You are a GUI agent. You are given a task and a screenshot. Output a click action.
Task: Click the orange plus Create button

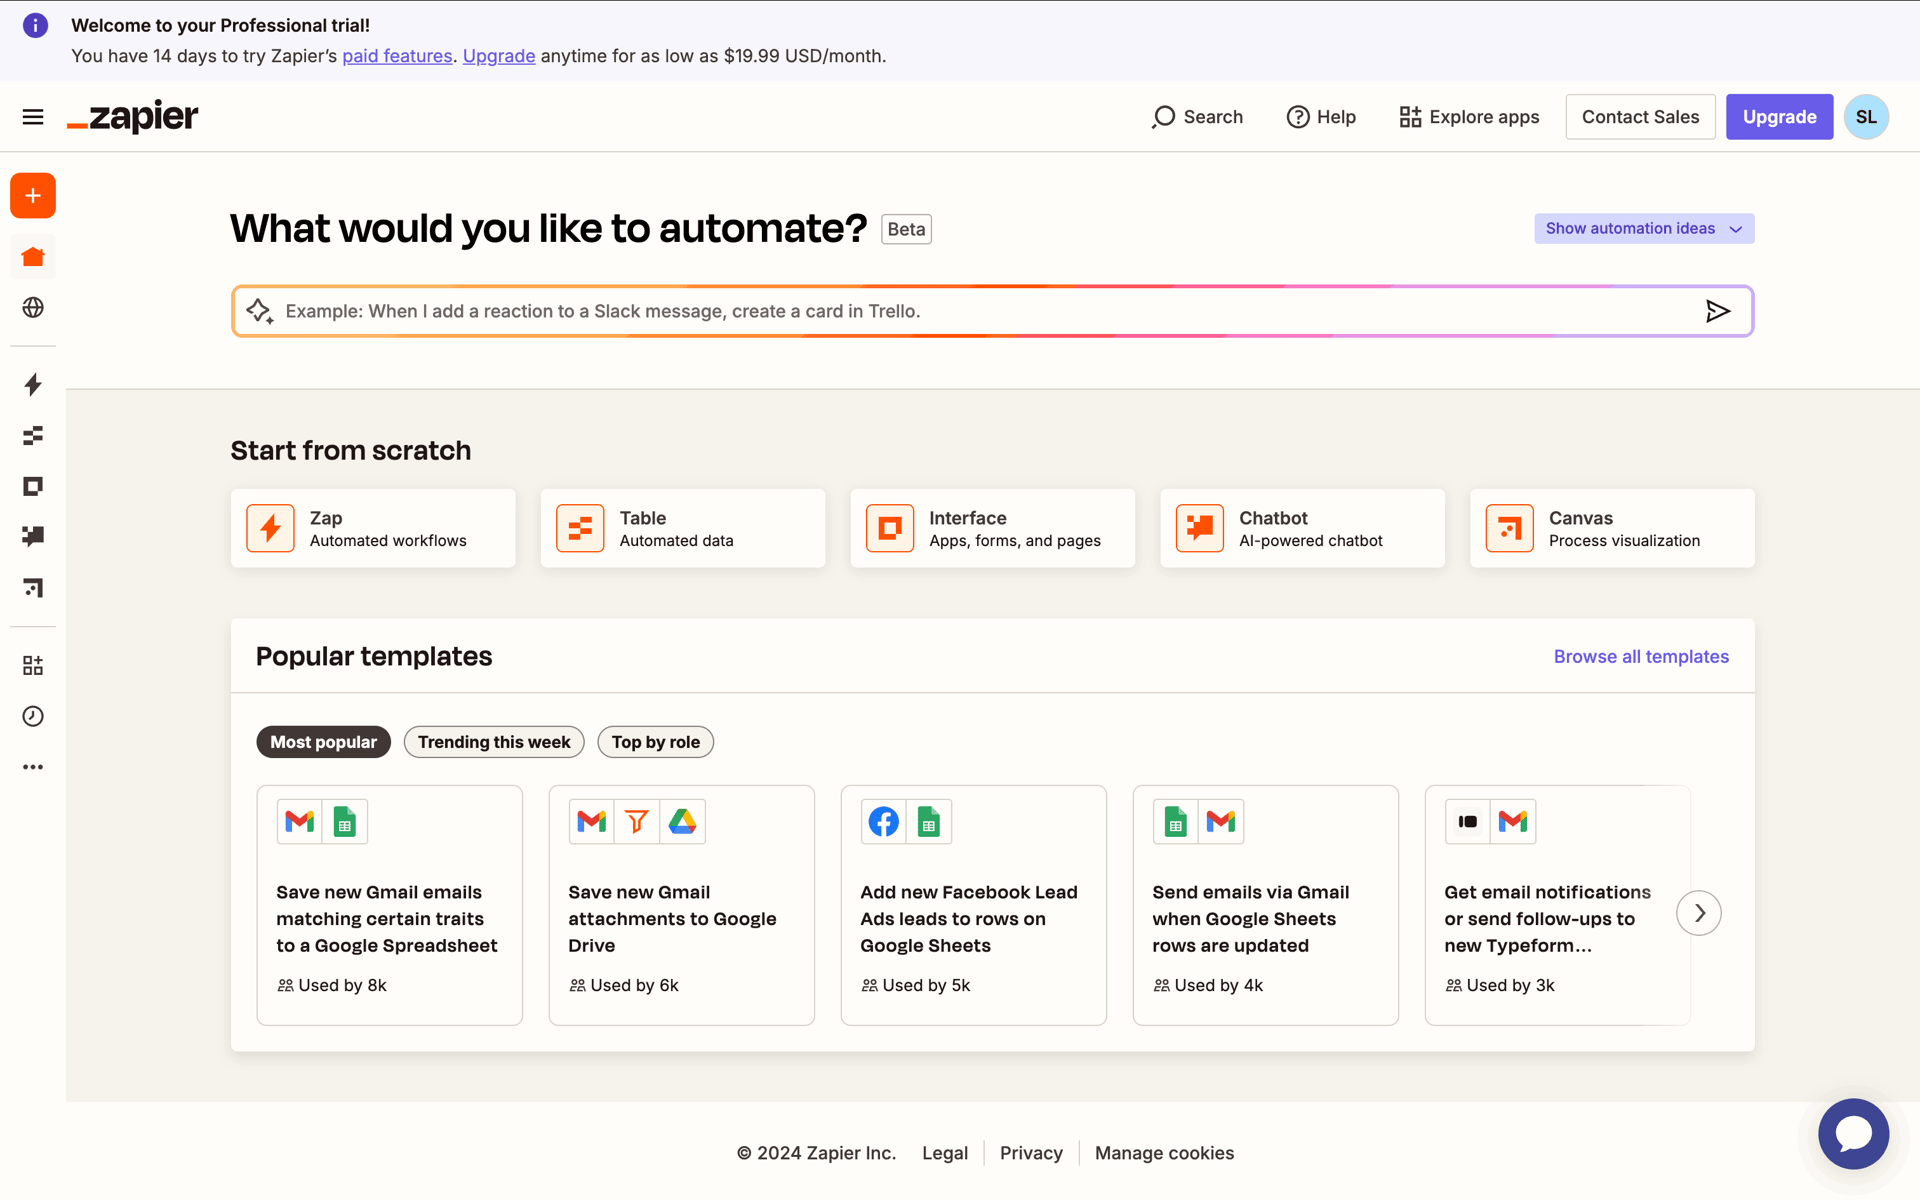pos(33,196)
